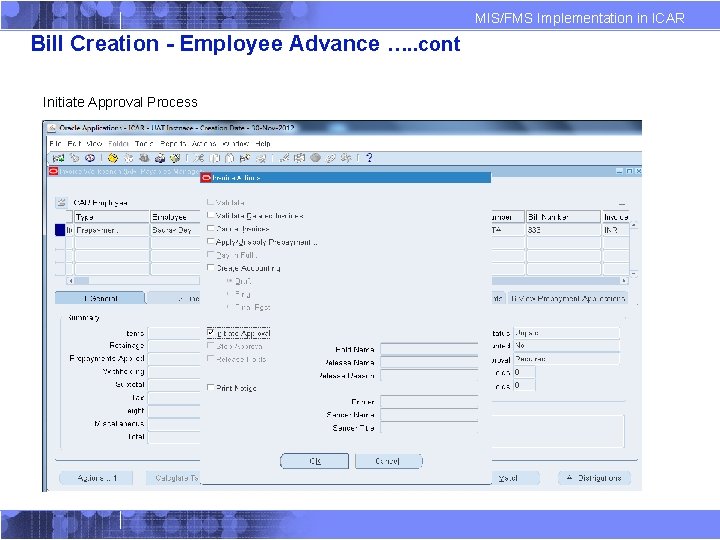
Task: Check the Validate Related Invoices checkbox
Action: coord(210,215)
